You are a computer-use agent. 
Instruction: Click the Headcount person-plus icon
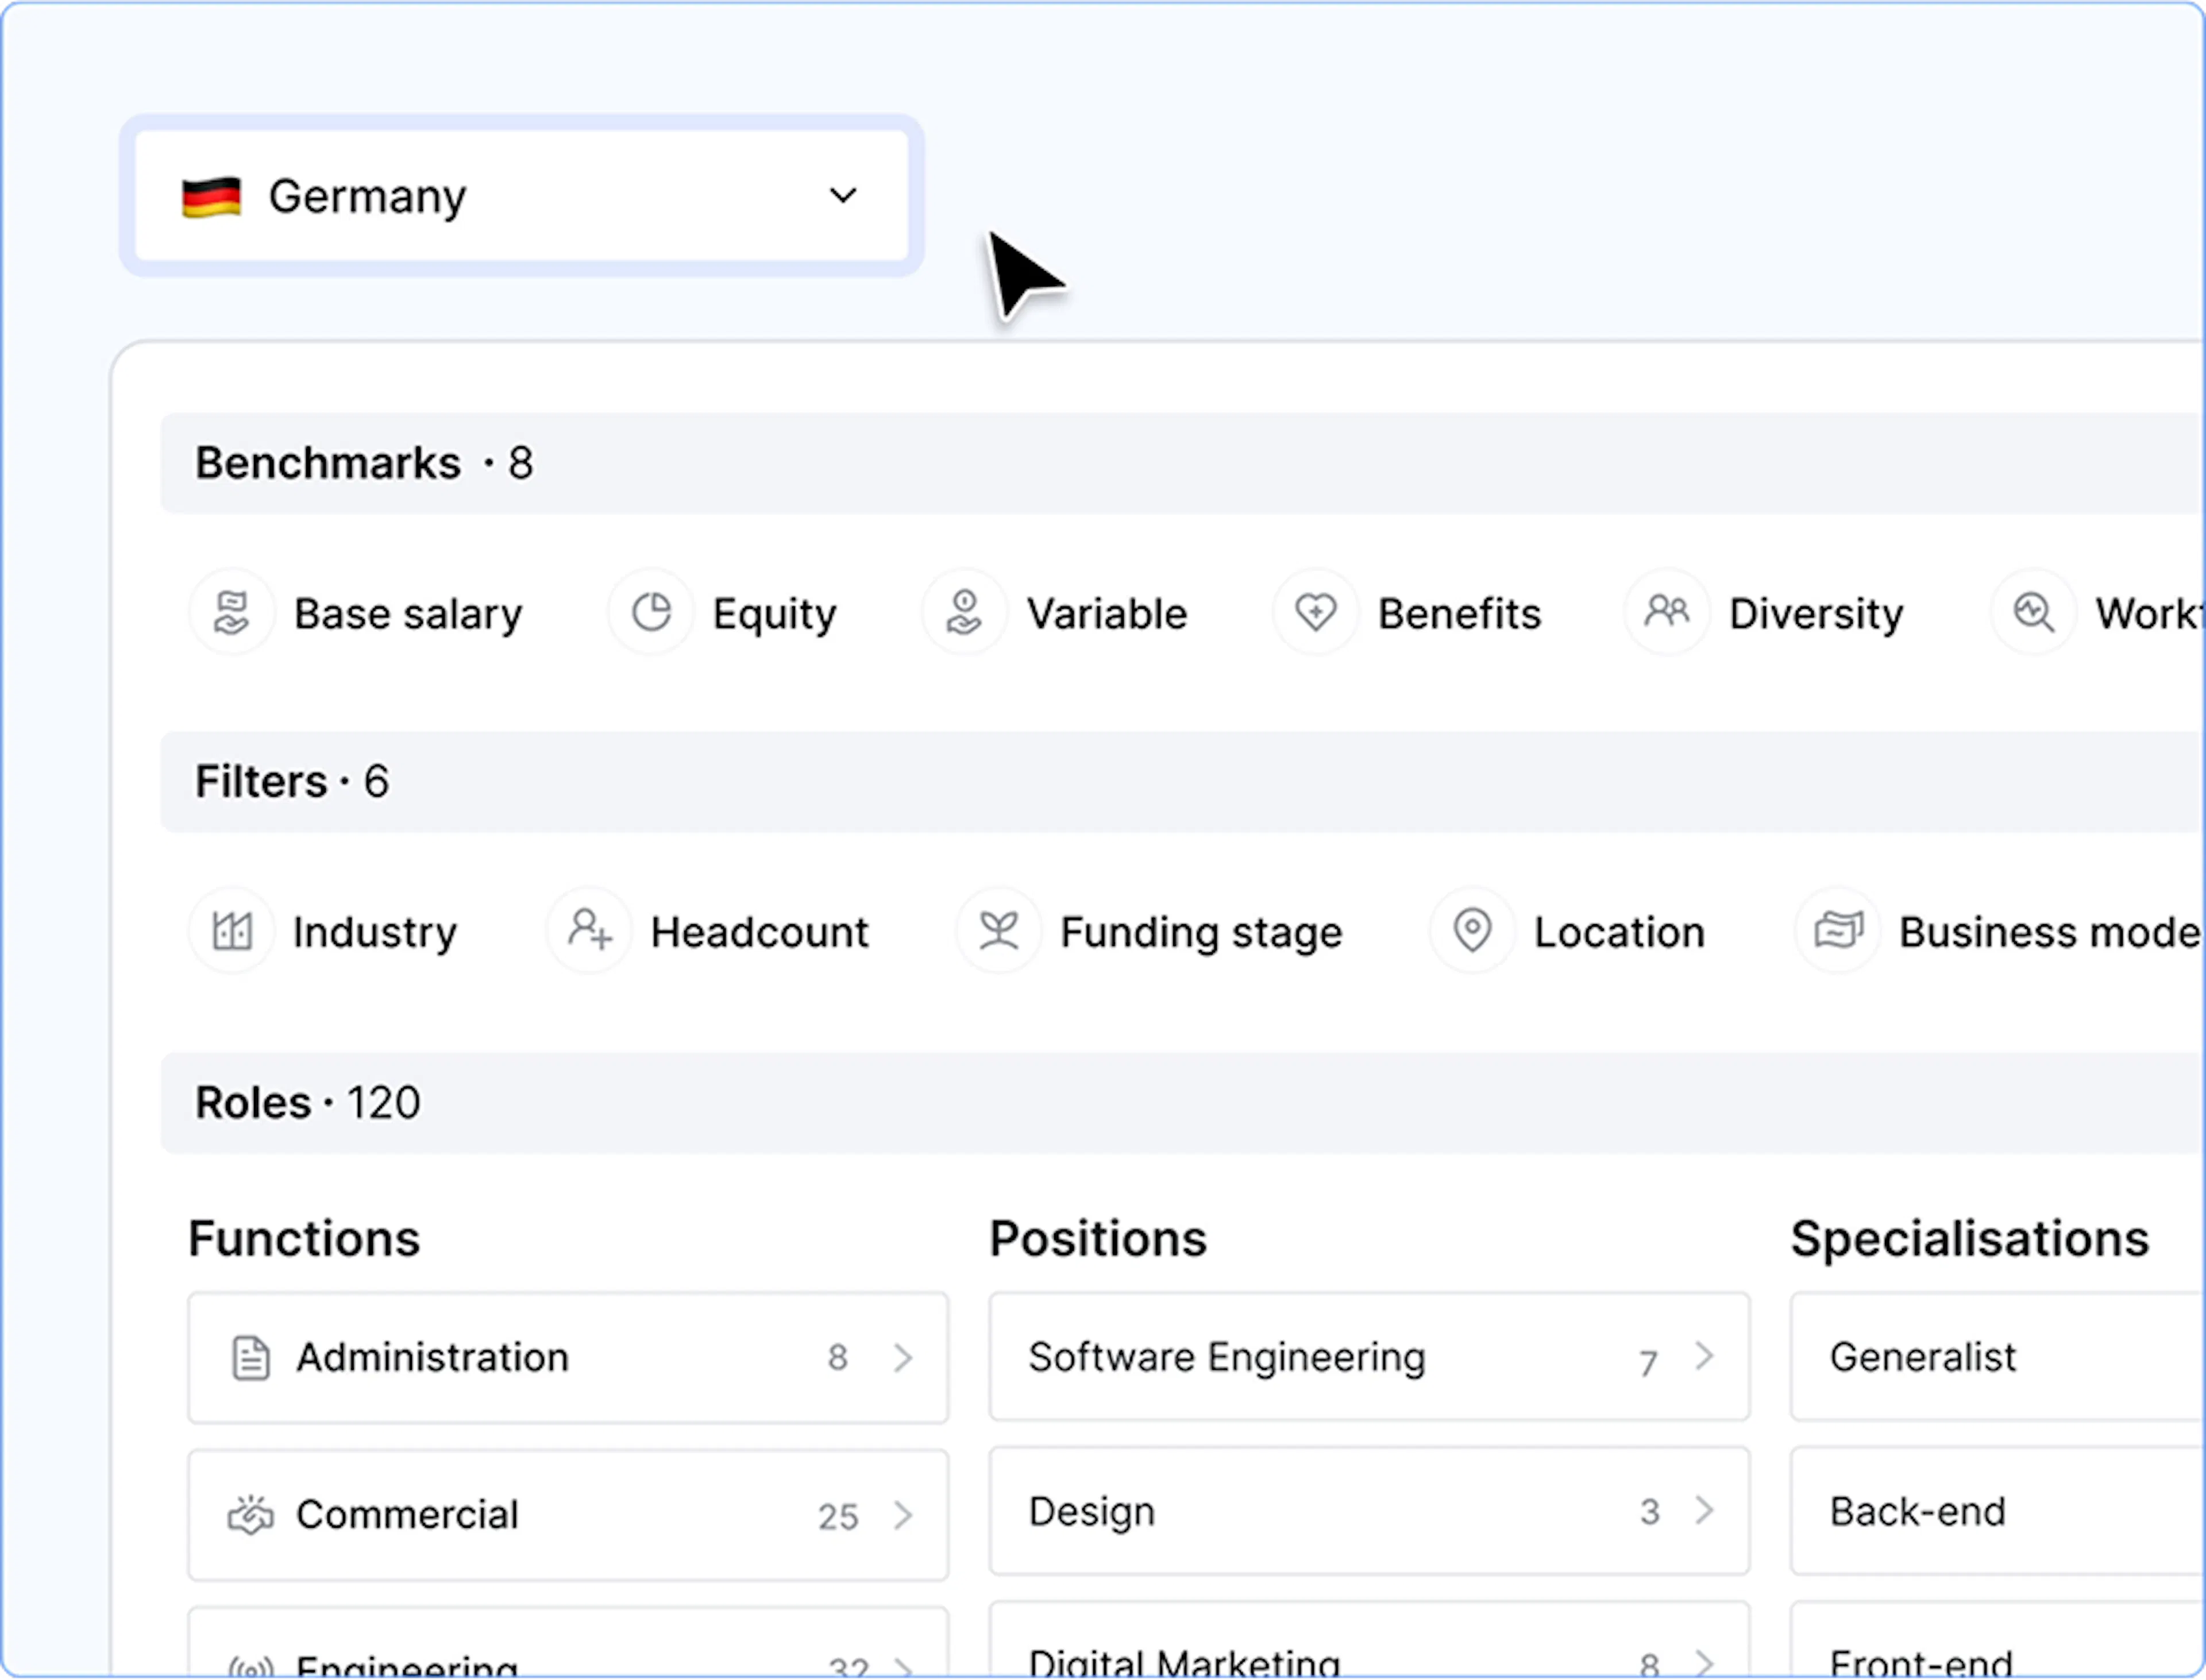(589, 931)
